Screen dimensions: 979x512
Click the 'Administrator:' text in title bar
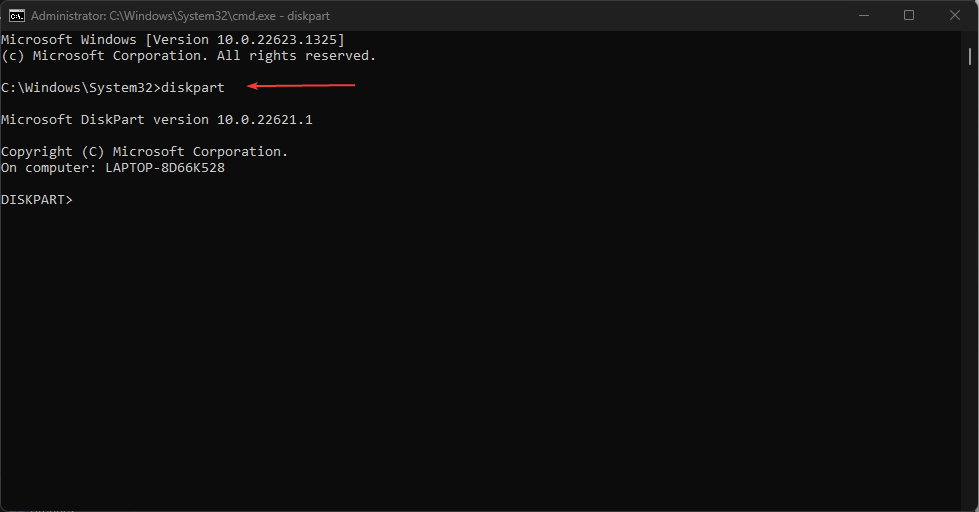[x=68, y=16]
